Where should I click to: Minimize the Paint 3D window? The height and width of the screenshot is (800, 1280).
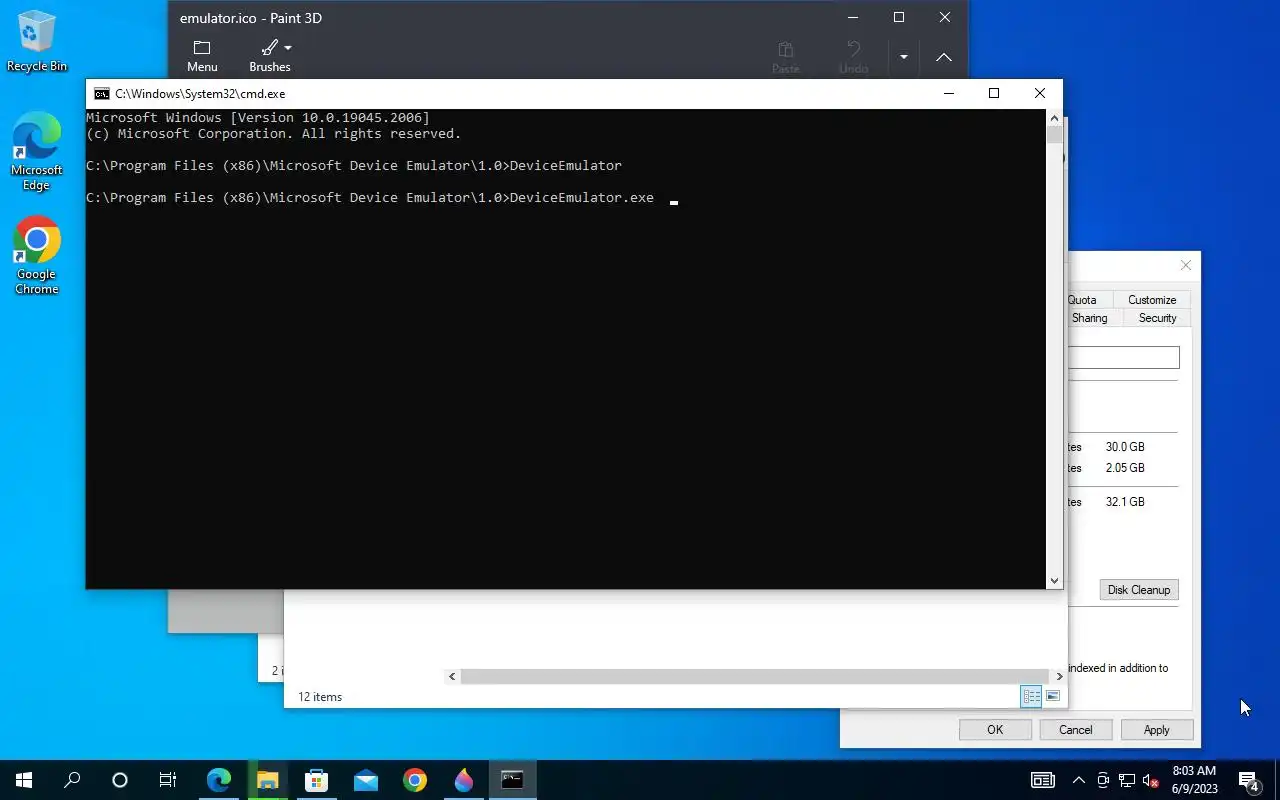click(x=853, y=18)
